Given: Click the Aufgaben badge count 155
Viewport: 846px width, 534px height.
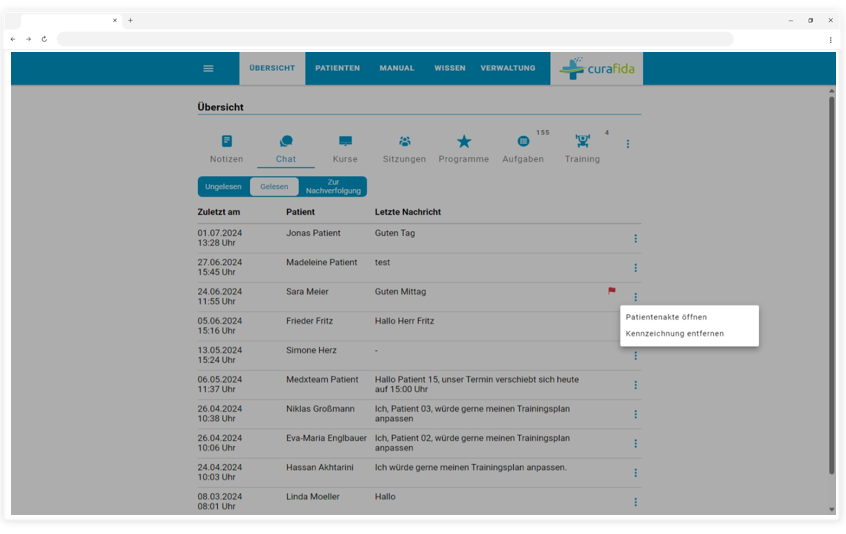Looking at the screenshot, I should [x=543, y=133].
